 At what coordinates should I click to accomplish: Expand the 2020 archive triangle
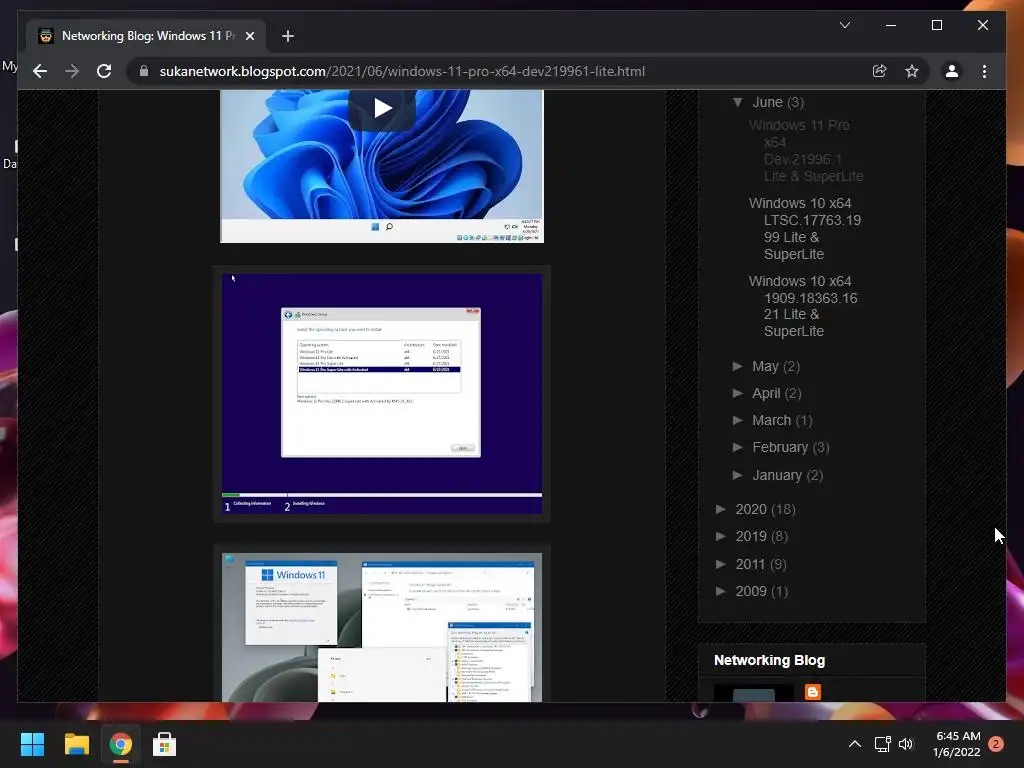(721, 509)
